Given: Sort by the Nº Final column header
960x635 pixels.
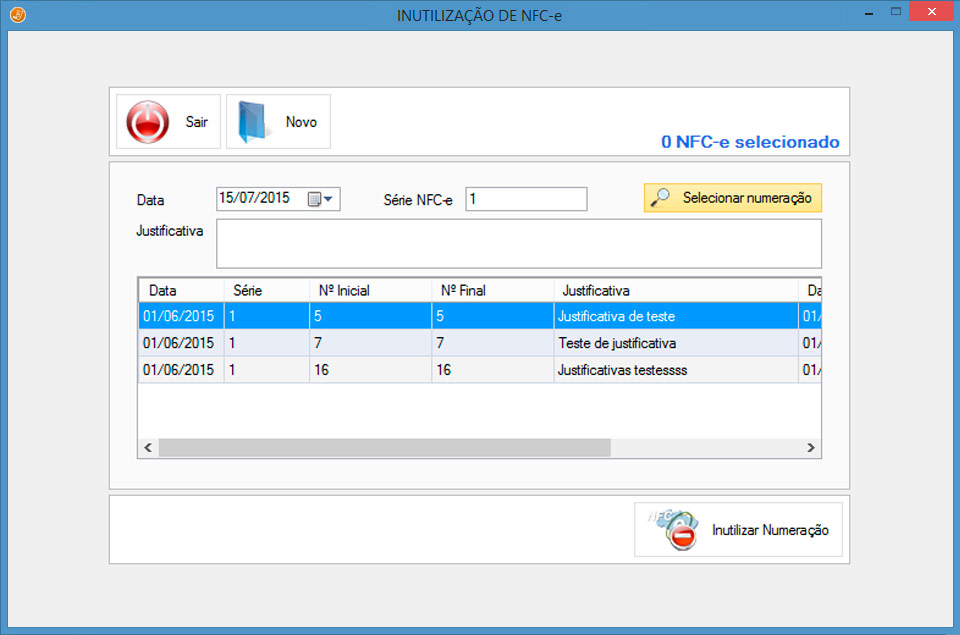Looking at the screenshot, I should coord(493,290).
